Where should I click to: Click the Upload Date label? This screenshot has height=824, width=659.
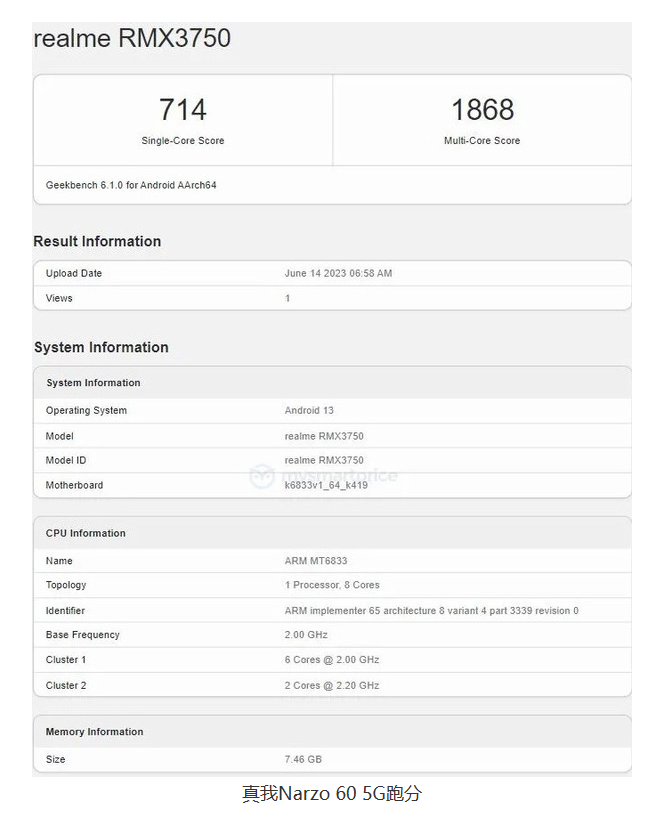point(74,273)
